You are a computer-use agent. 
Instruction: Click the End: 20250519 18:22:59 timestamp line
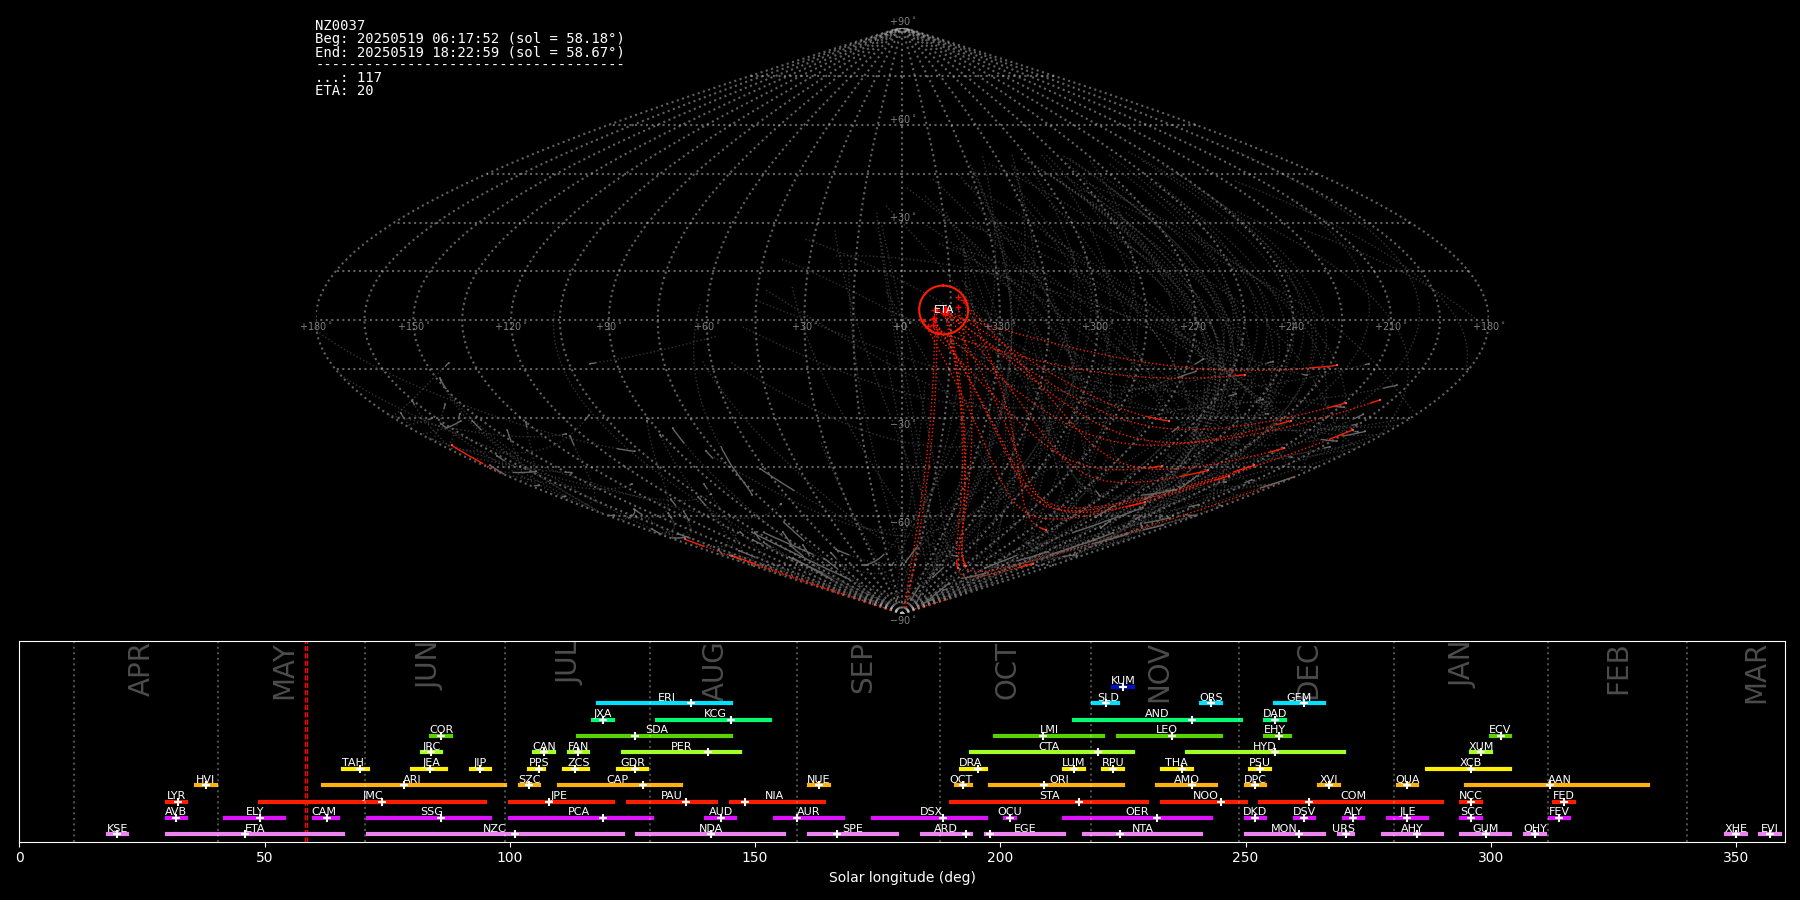click(469, 52)
